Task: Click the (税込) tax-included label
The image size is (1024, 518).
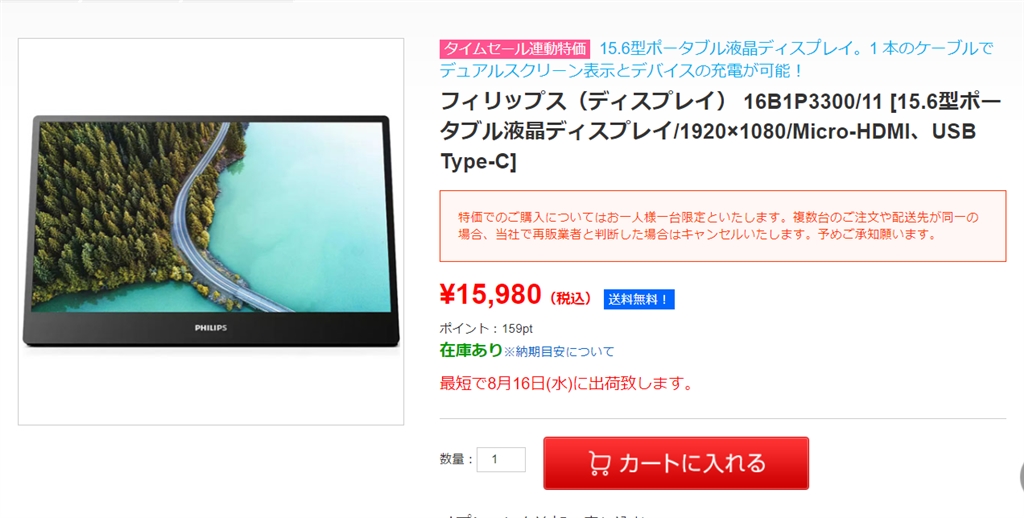Action: tap(571, 299)
